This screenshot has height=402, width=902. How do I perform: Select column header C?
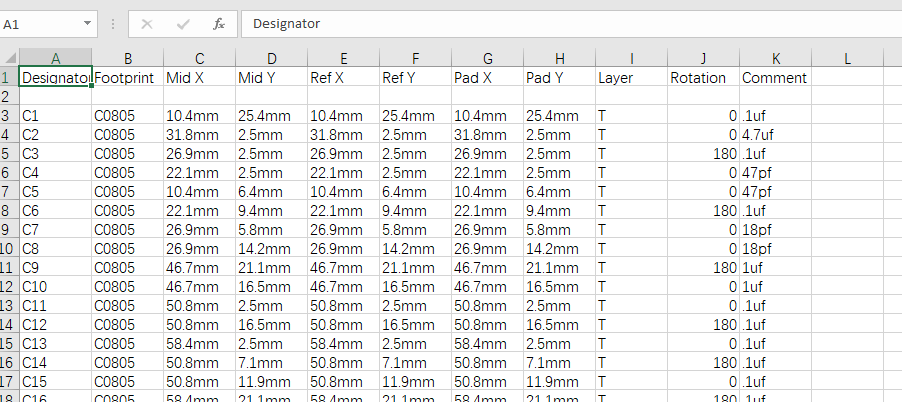tap(199, 58)
